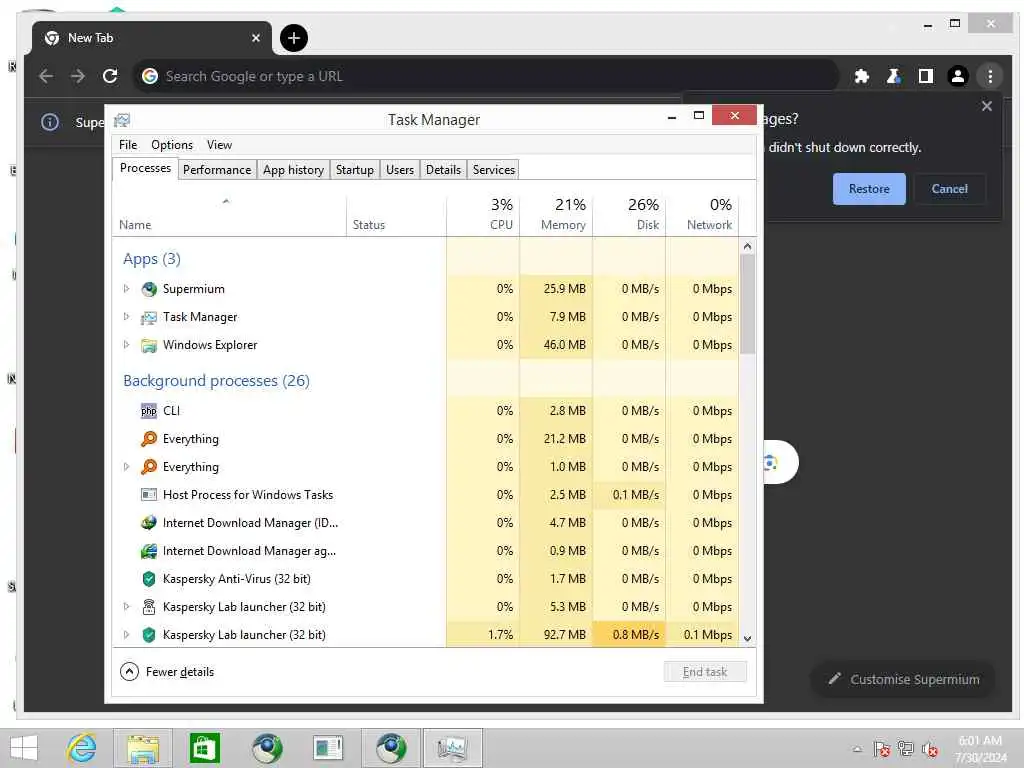Open a new browser tab with plus button

(294, 38)
